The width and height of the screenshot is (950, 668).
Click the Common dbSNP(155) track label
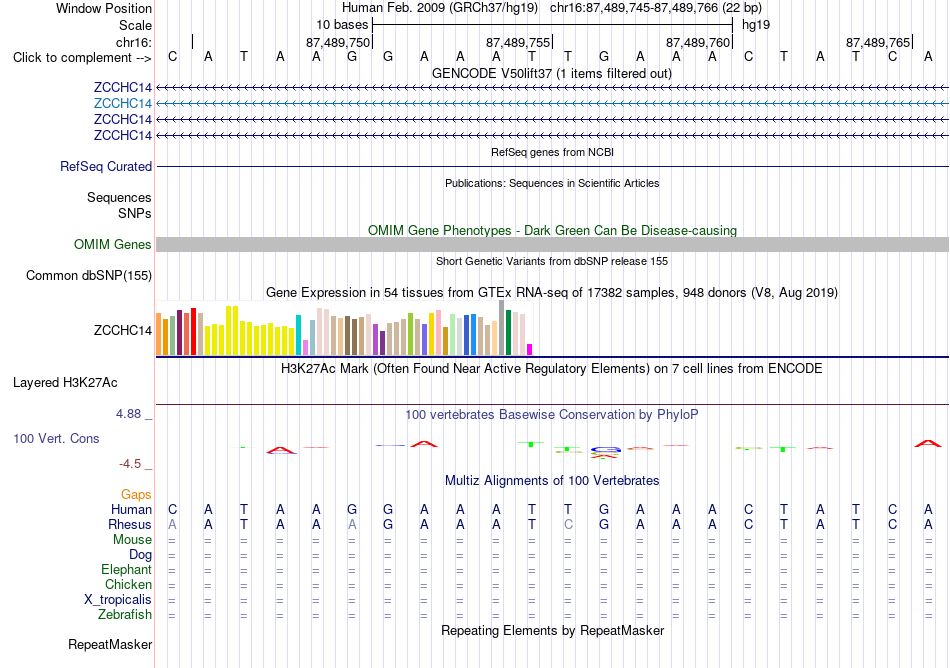point(89,276)
